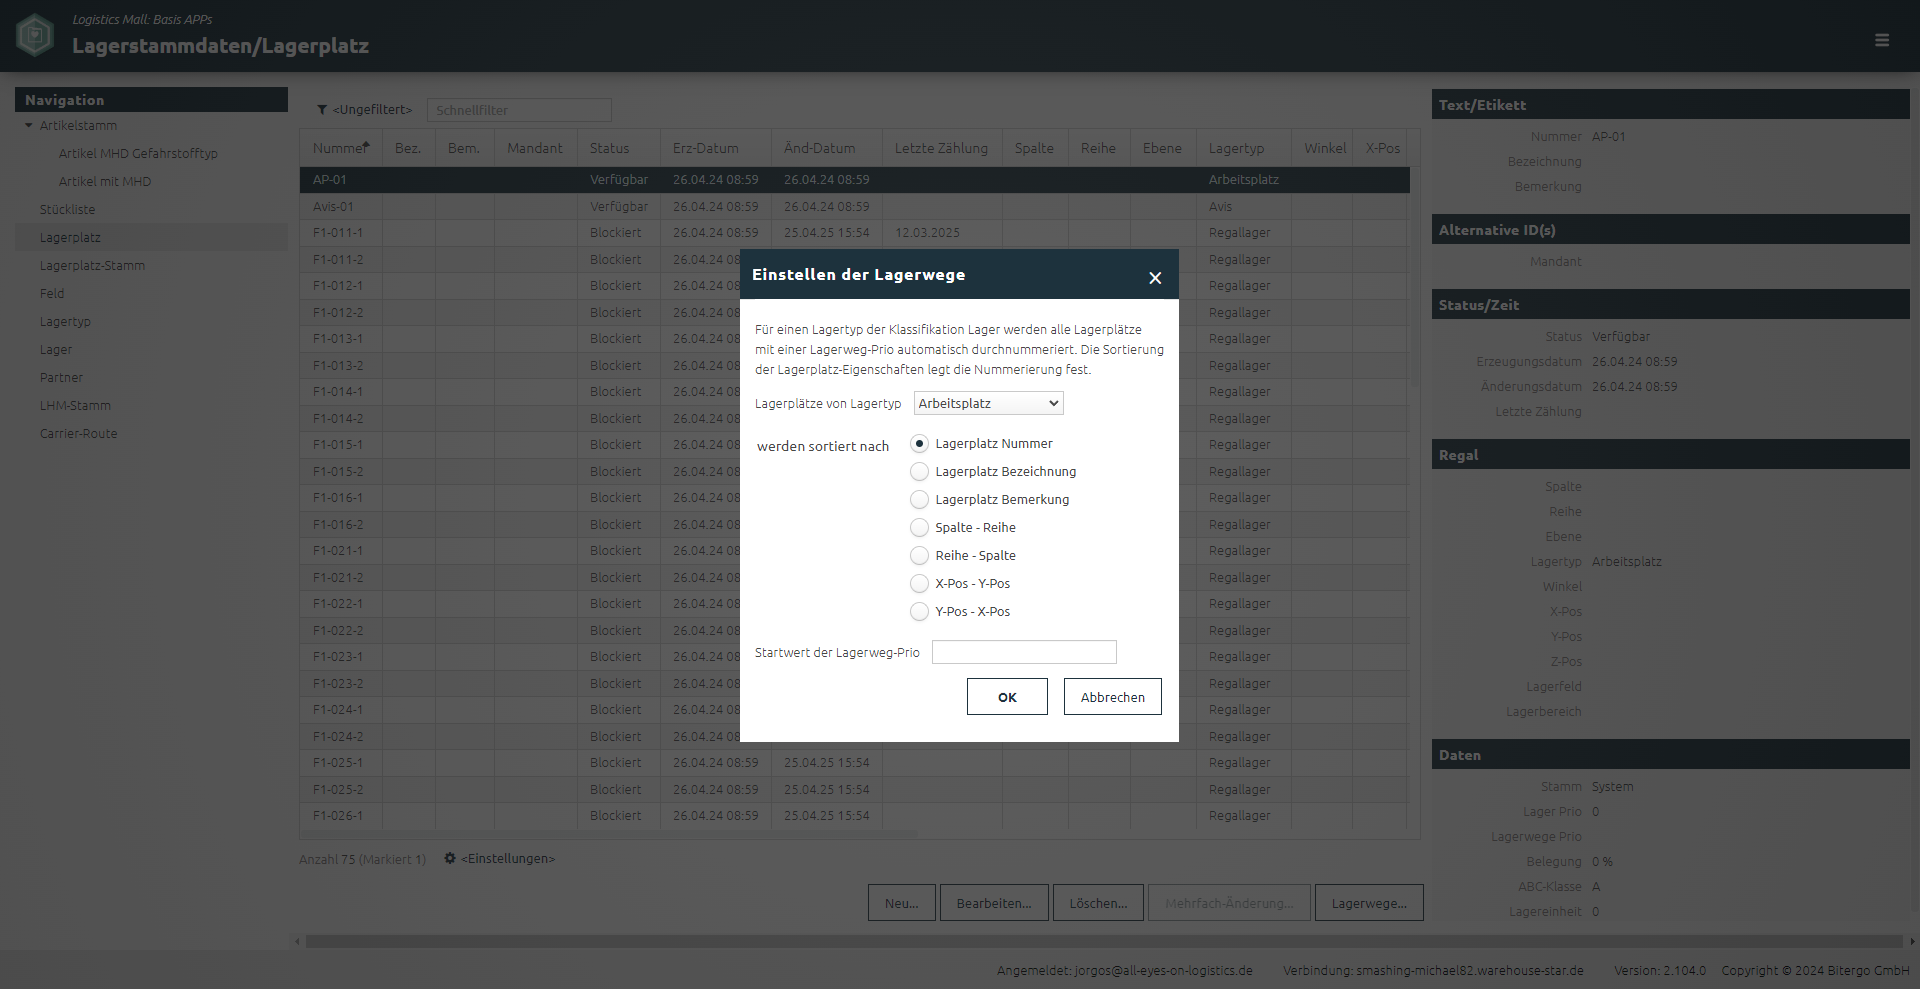Select table row Avis-01
The image size is (1920, 989).
coord(855,207)
